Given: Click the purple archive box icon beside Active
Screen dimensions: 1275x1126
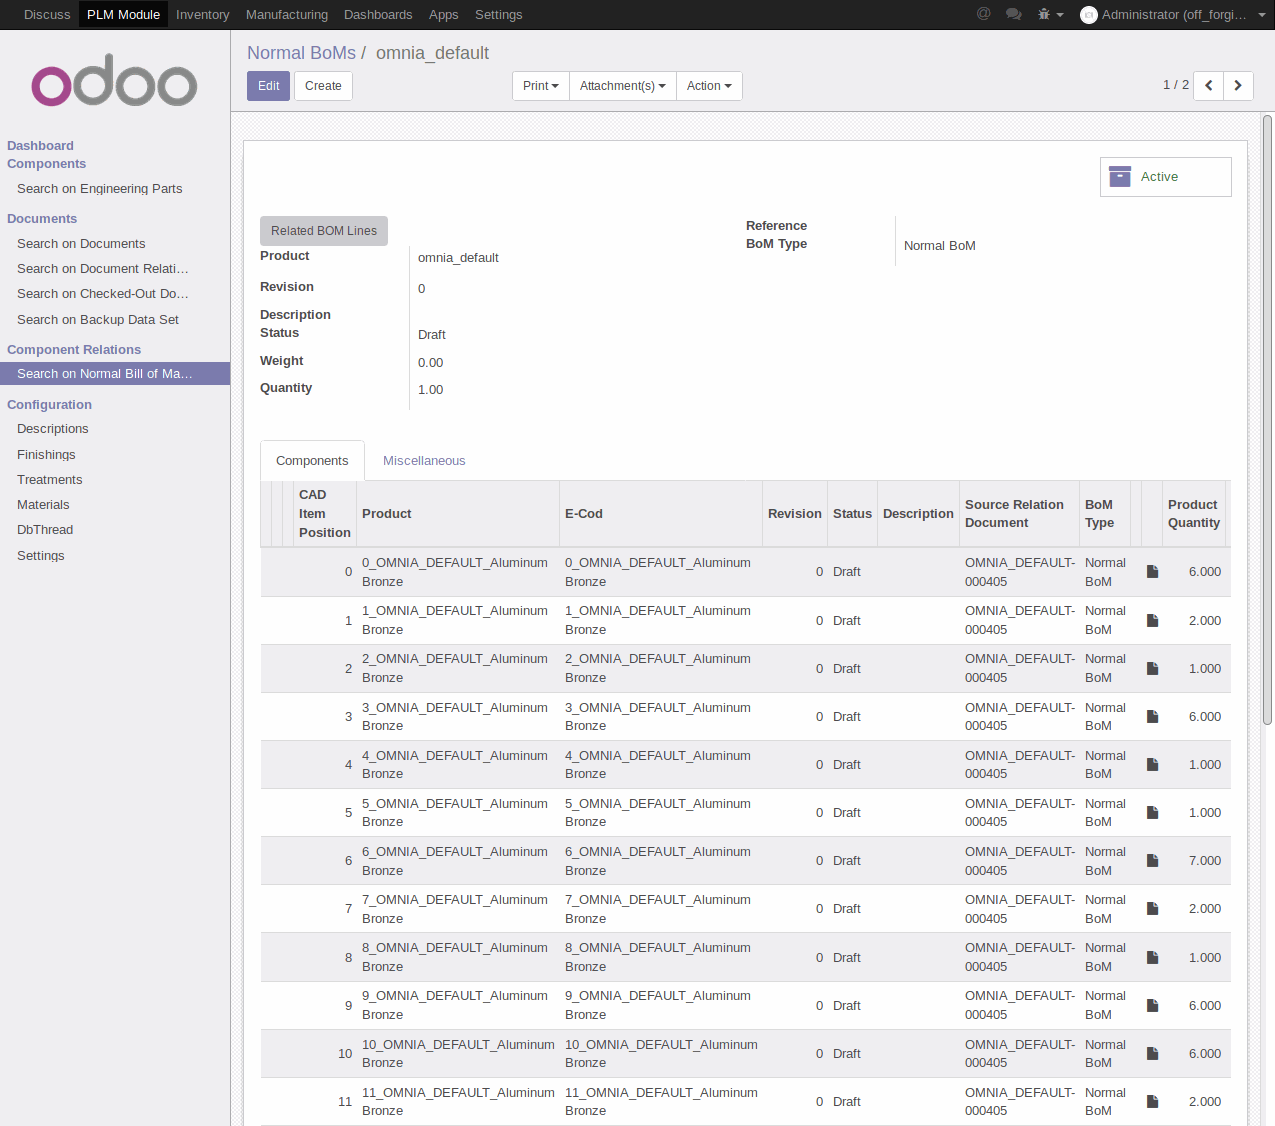Looking at the screenshot, I should point(1120,176).
